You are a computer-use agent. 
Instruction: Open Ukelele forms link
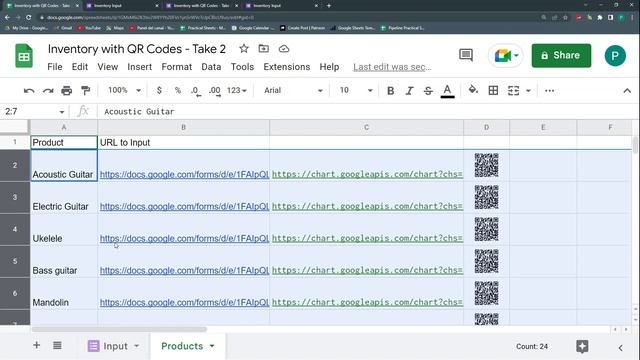coord(184,238)
